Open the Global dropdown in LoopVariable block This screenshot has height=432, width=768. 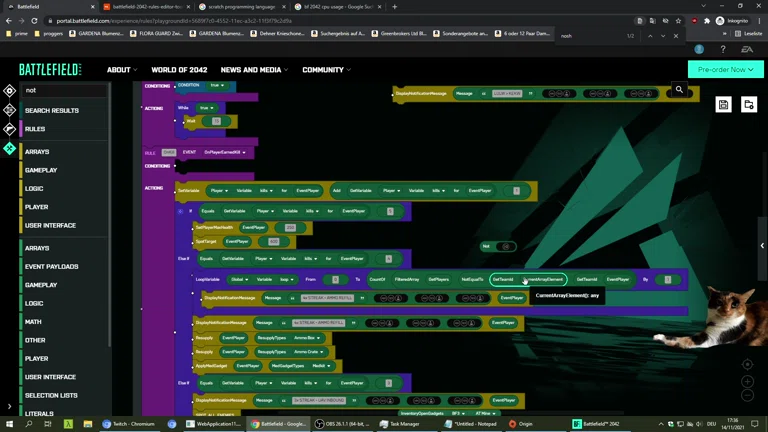[240, 279]
